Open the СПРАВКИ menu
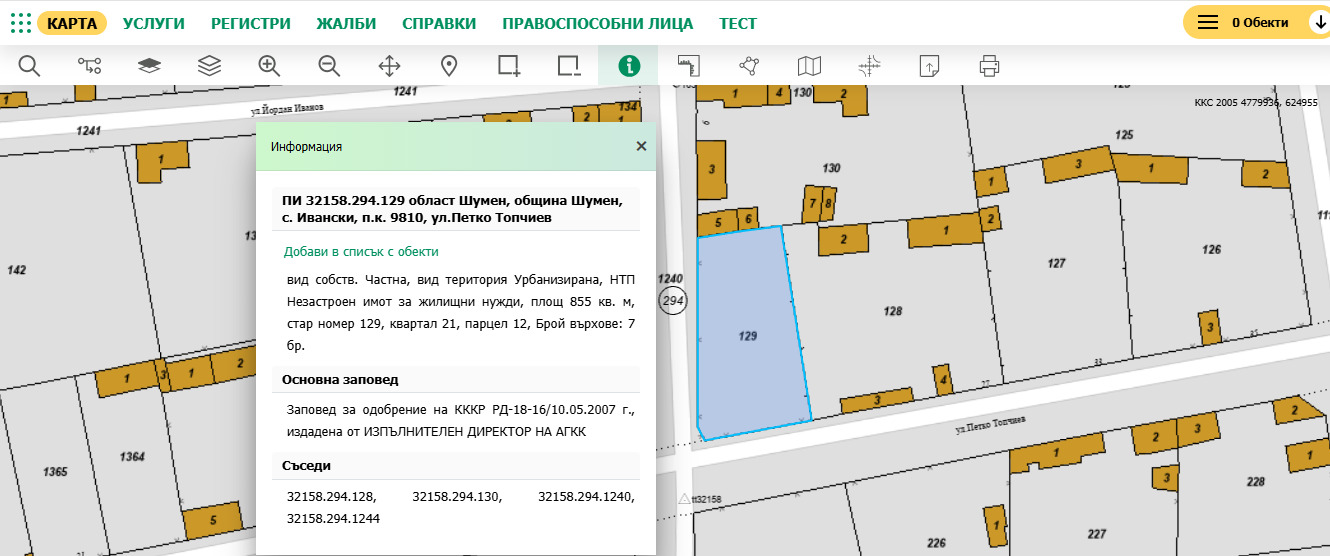 (x=439, y=23)
